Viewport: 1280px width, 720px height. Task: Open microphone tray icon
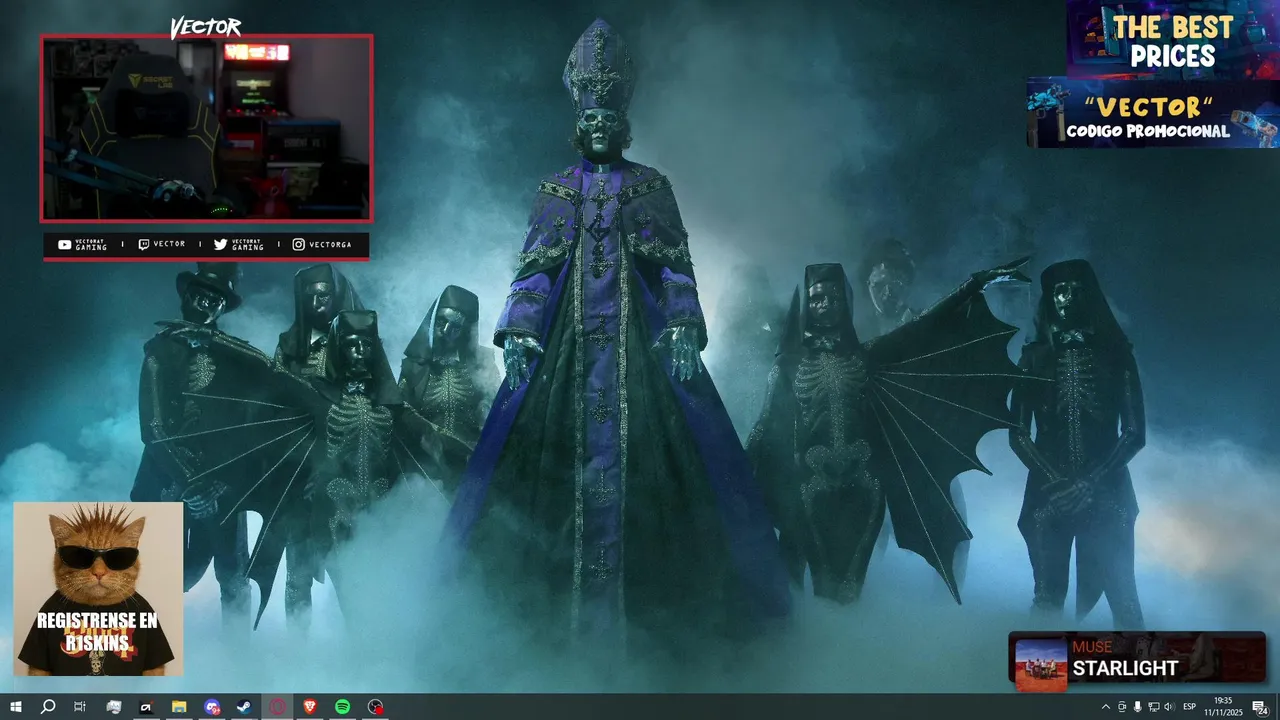pos(1137,707)
